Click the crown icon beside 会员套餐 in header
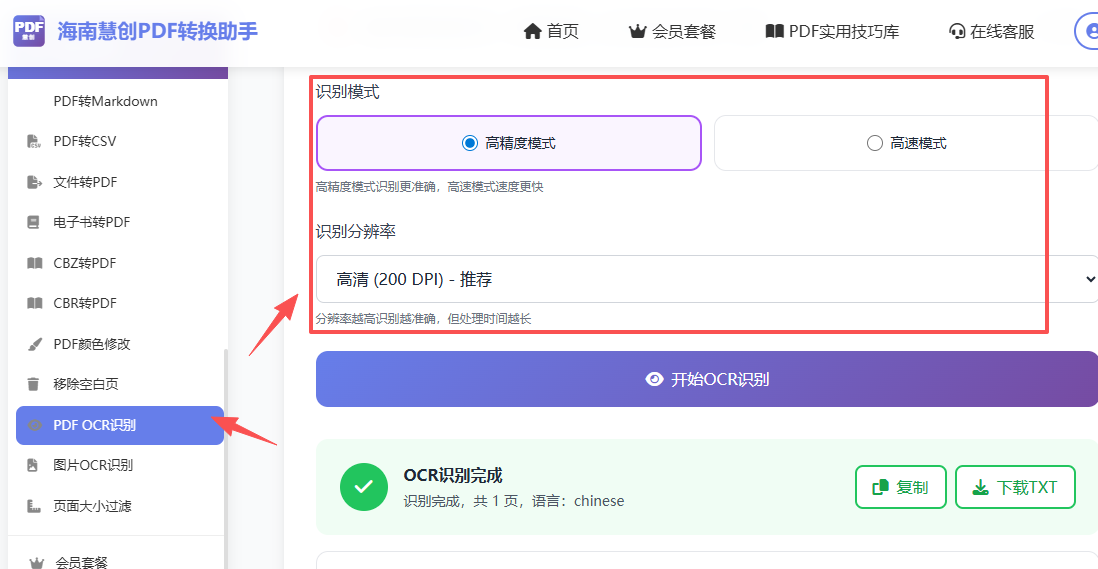Screen dimensions: 1098x569 637,31
